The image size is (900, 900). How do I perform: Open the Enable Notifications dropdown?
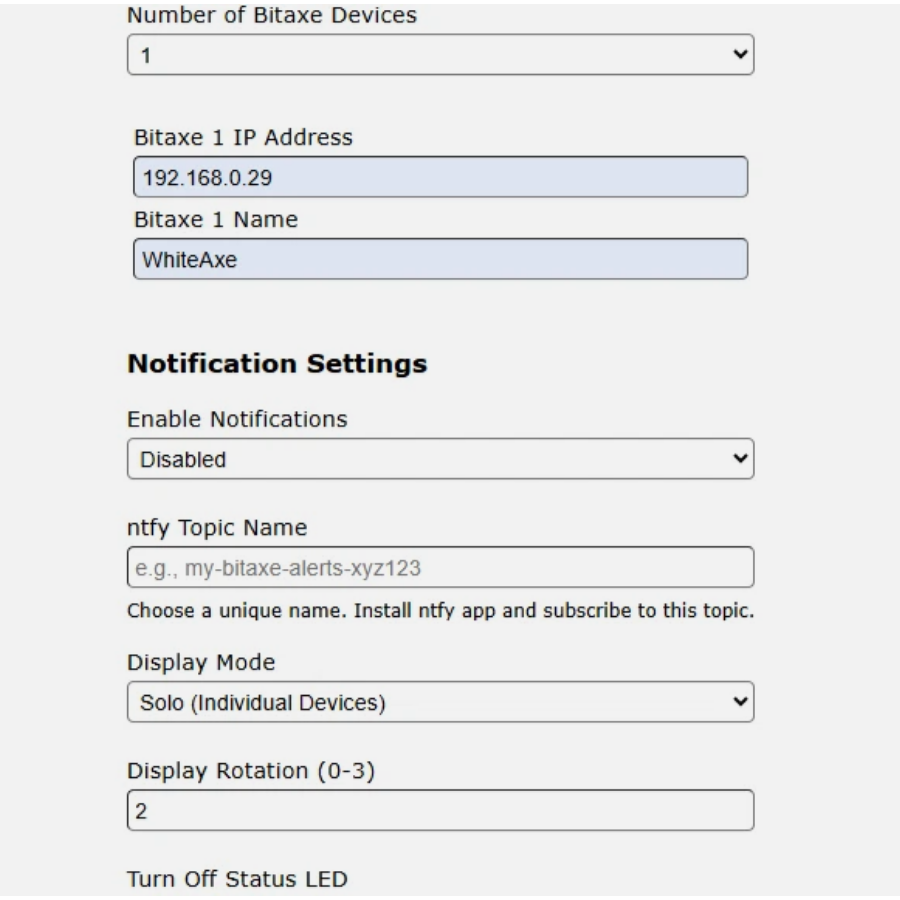[440, 459]
